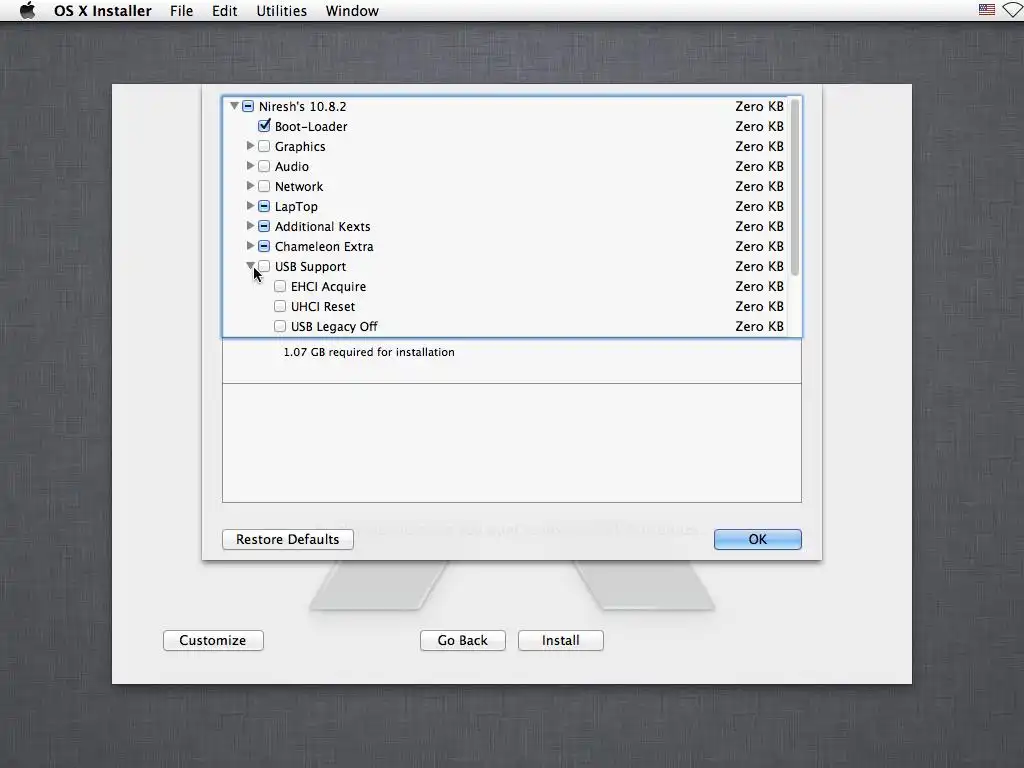This screenshot has height=768, width=1024.
Task: Select the Network row label
Action: (x=298, y=187)
